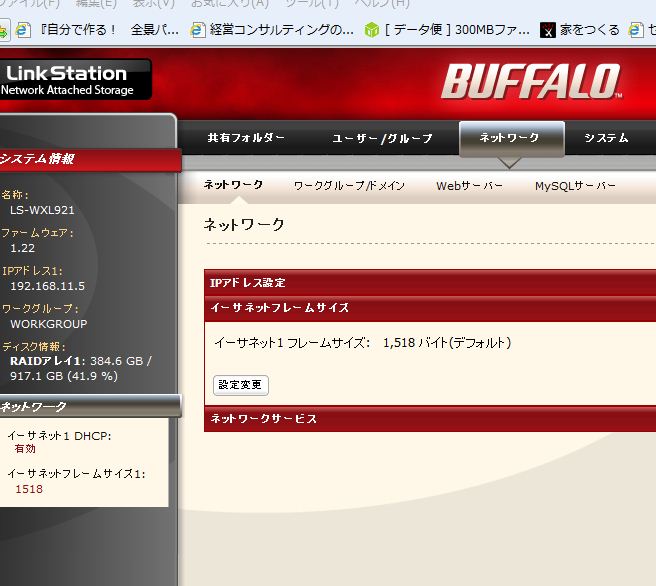Screen dimensions: 656x586
Task: Expand the IPアドレス設定 section
Action: [x=430, y=283]
